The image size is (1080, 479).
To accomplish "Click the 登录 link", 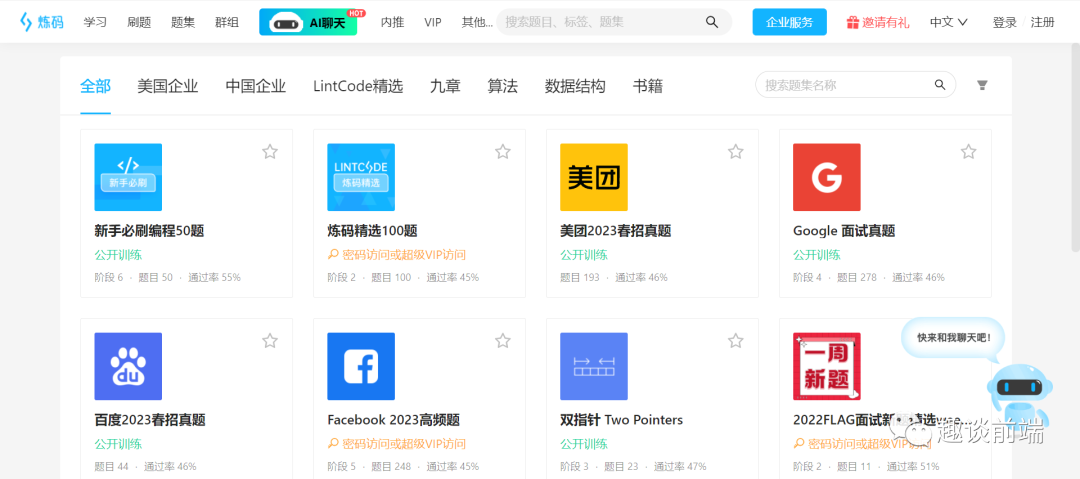I will (1004, 22).
